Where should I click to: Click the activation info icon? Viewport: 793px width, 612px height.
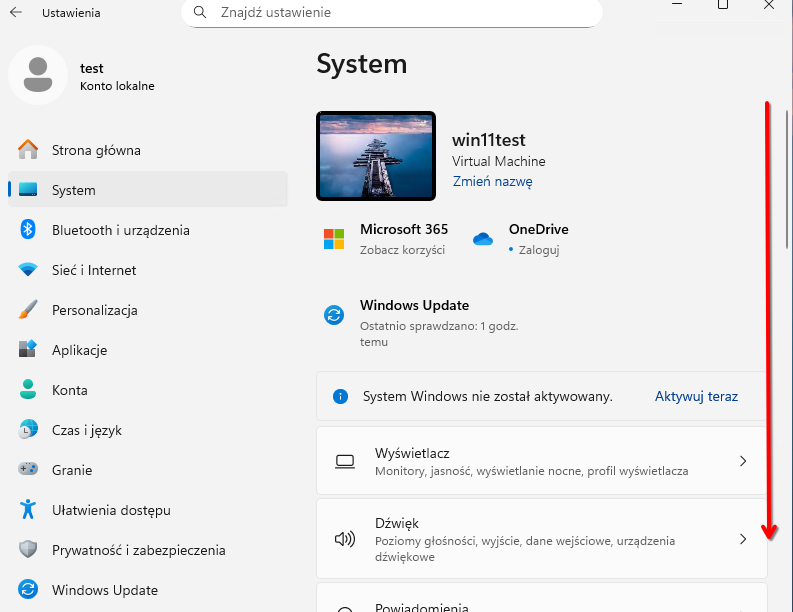pos(340,397)
